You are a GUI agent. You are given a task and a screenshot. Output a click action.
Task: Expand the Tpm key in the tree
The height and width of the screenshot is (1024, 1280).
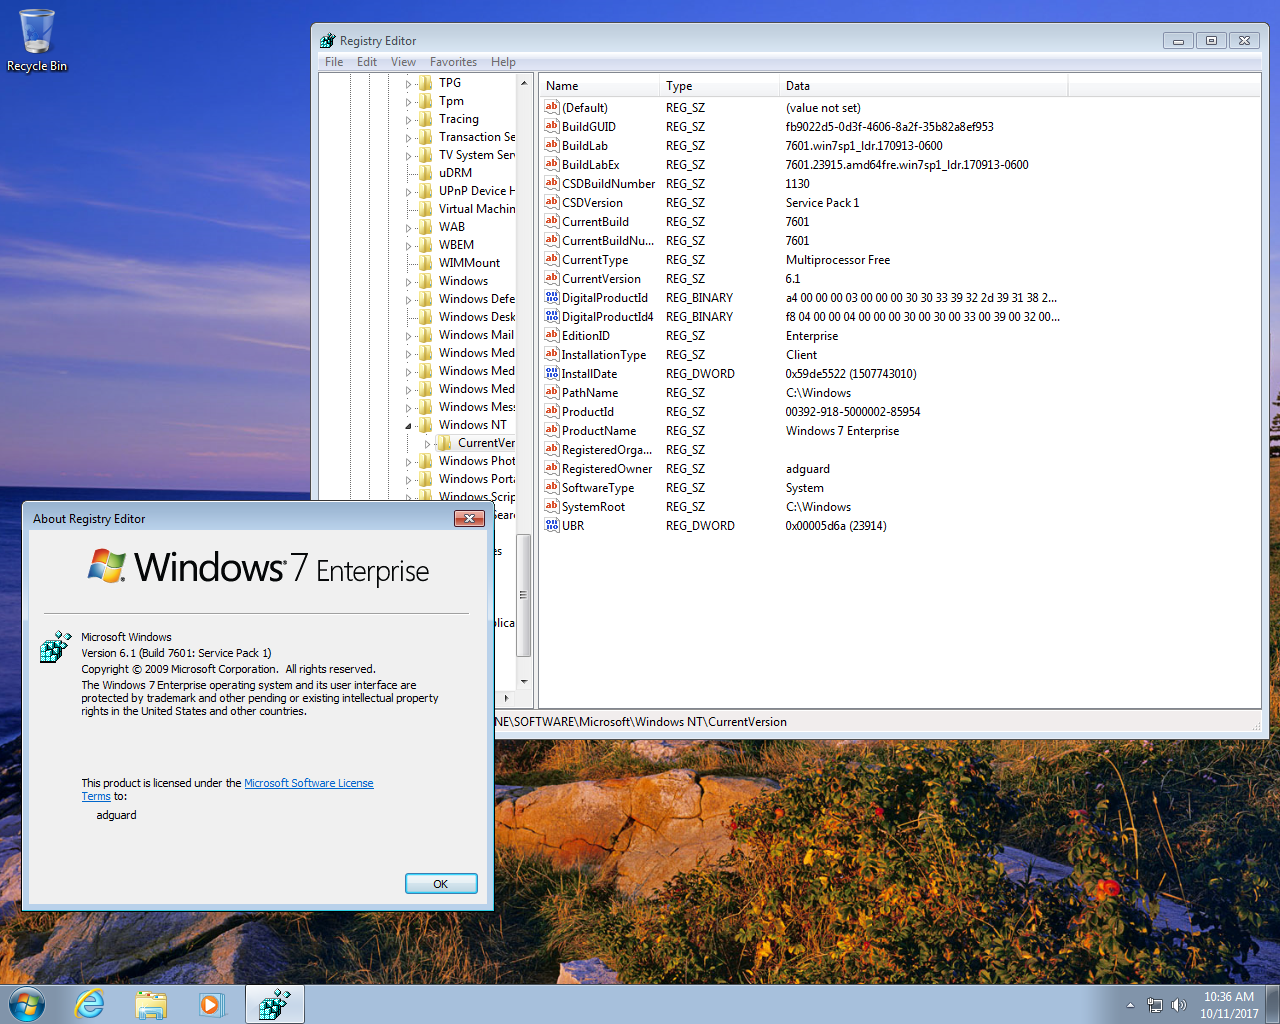(x=409, y=102)
